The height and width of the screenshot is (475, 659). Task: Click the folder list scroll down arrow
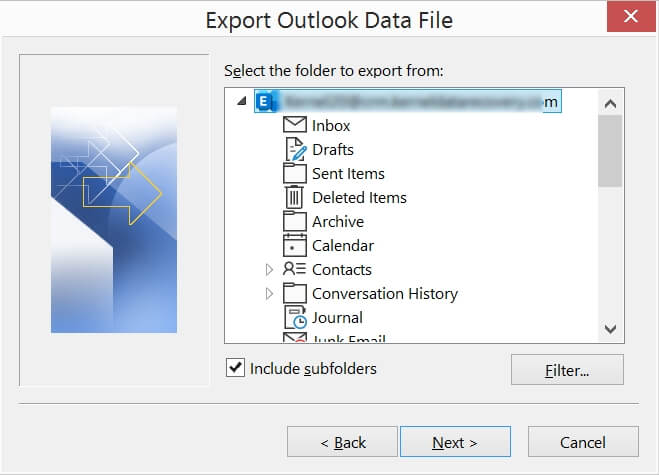pos(610,328)
